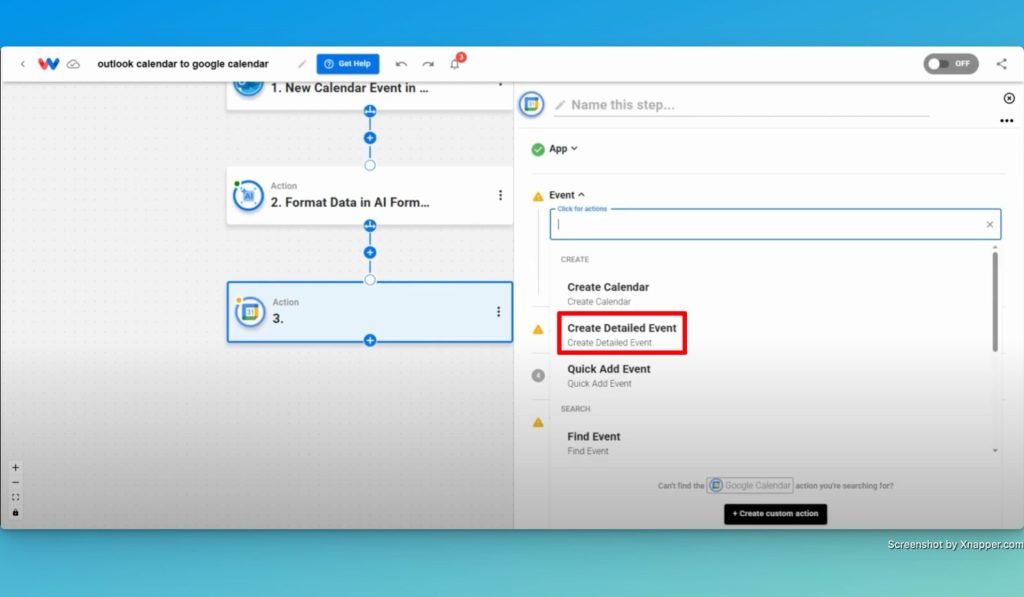Click the red and blue W logo
The height and width of the screenshot is (597, 1024).
[x=48, y=64]
